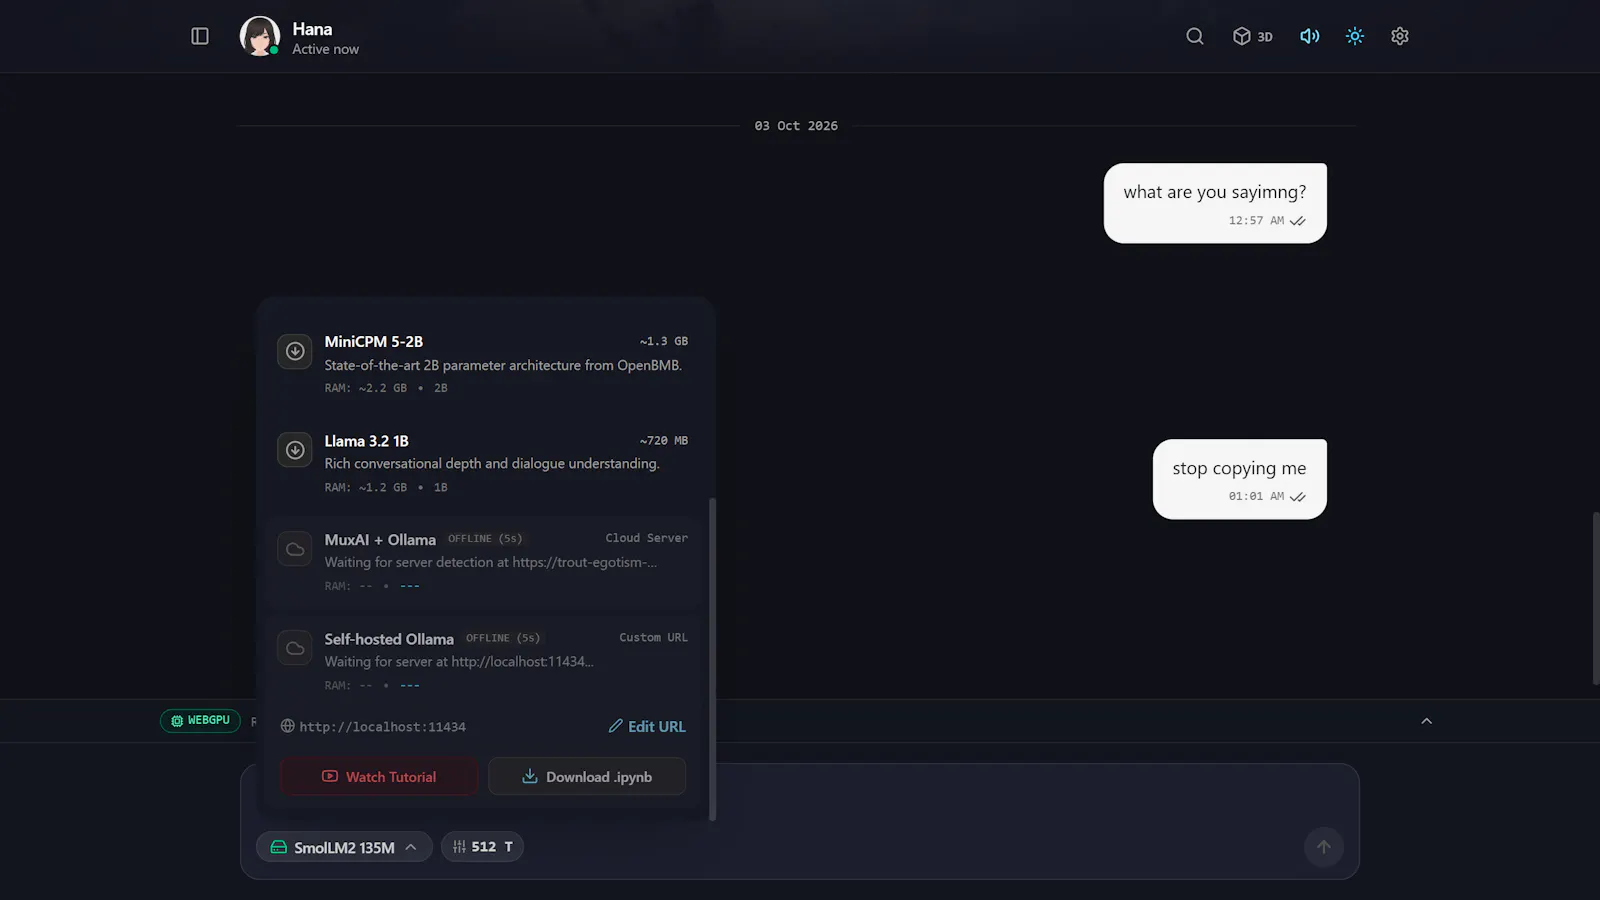This screenshot has width=1600, height=900.
Task: Click the http://localhost:11434 URL text
Action: click(383, 727)
